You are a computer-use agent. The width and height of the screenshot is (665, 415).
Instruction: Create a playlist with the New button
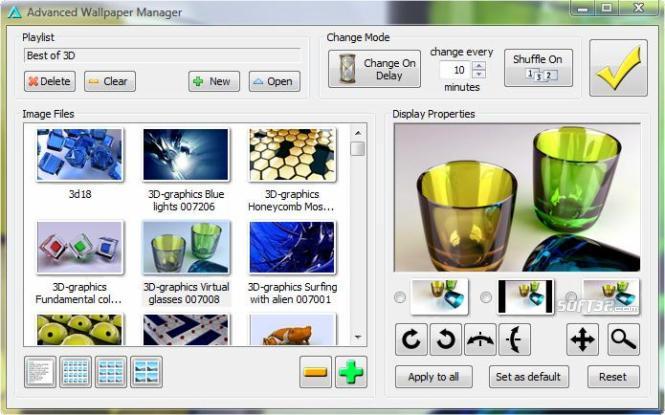[214, 81]
